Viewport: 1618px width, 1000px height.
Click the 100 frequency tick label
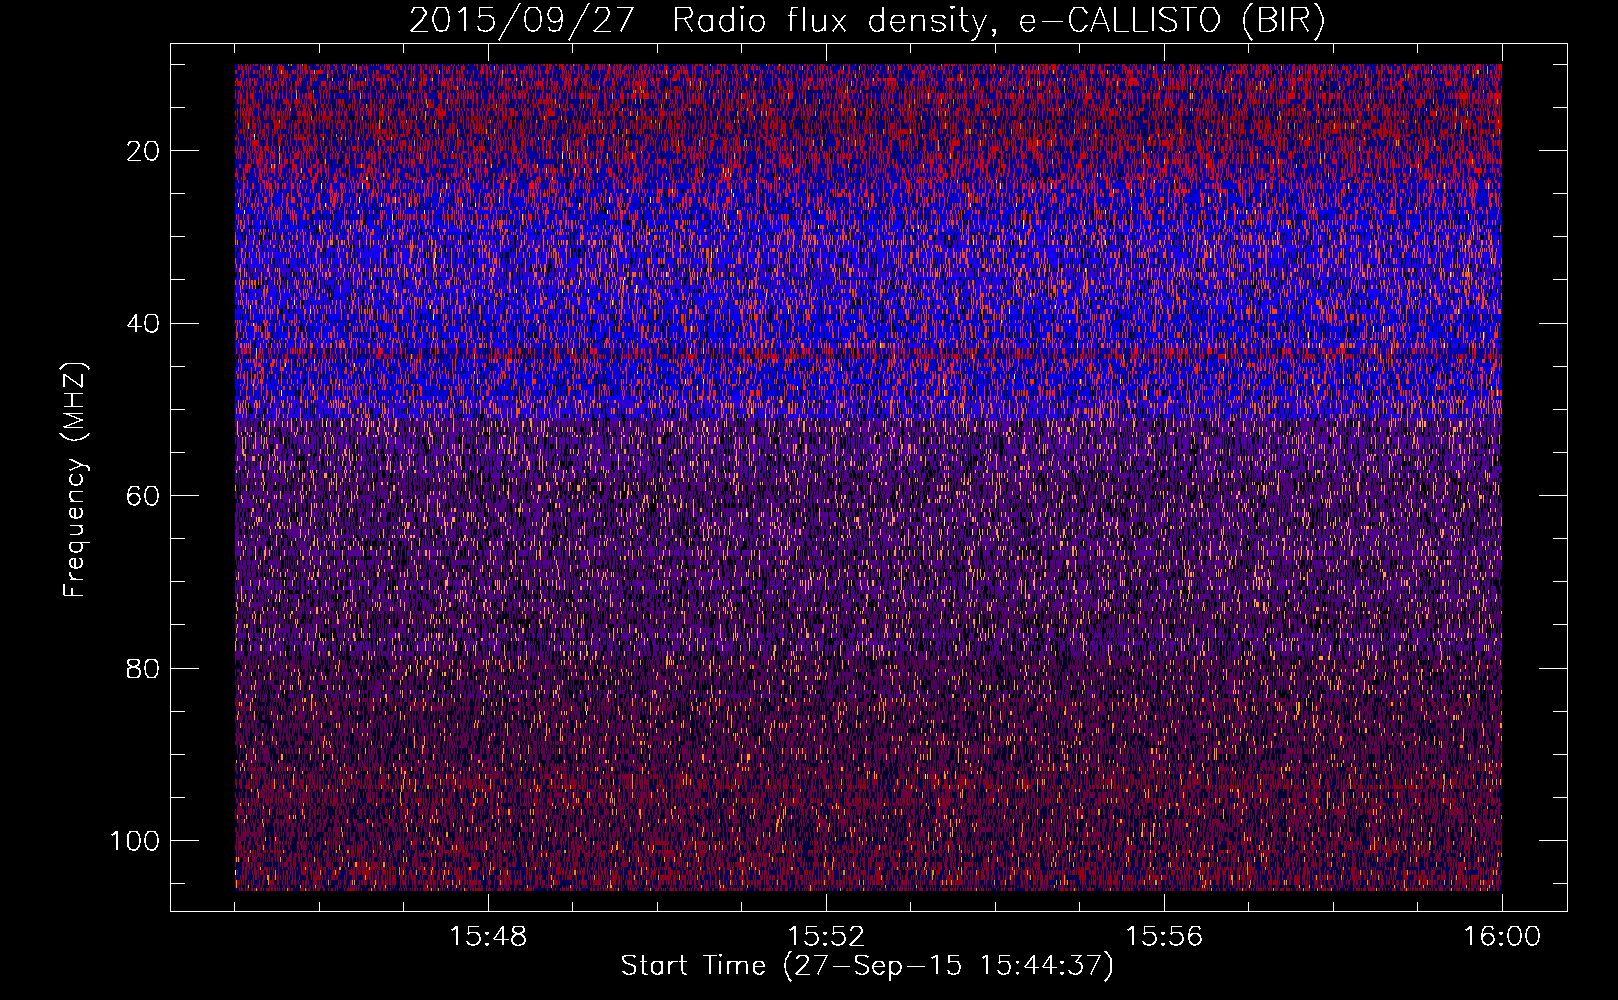click(x=135, y=841)
